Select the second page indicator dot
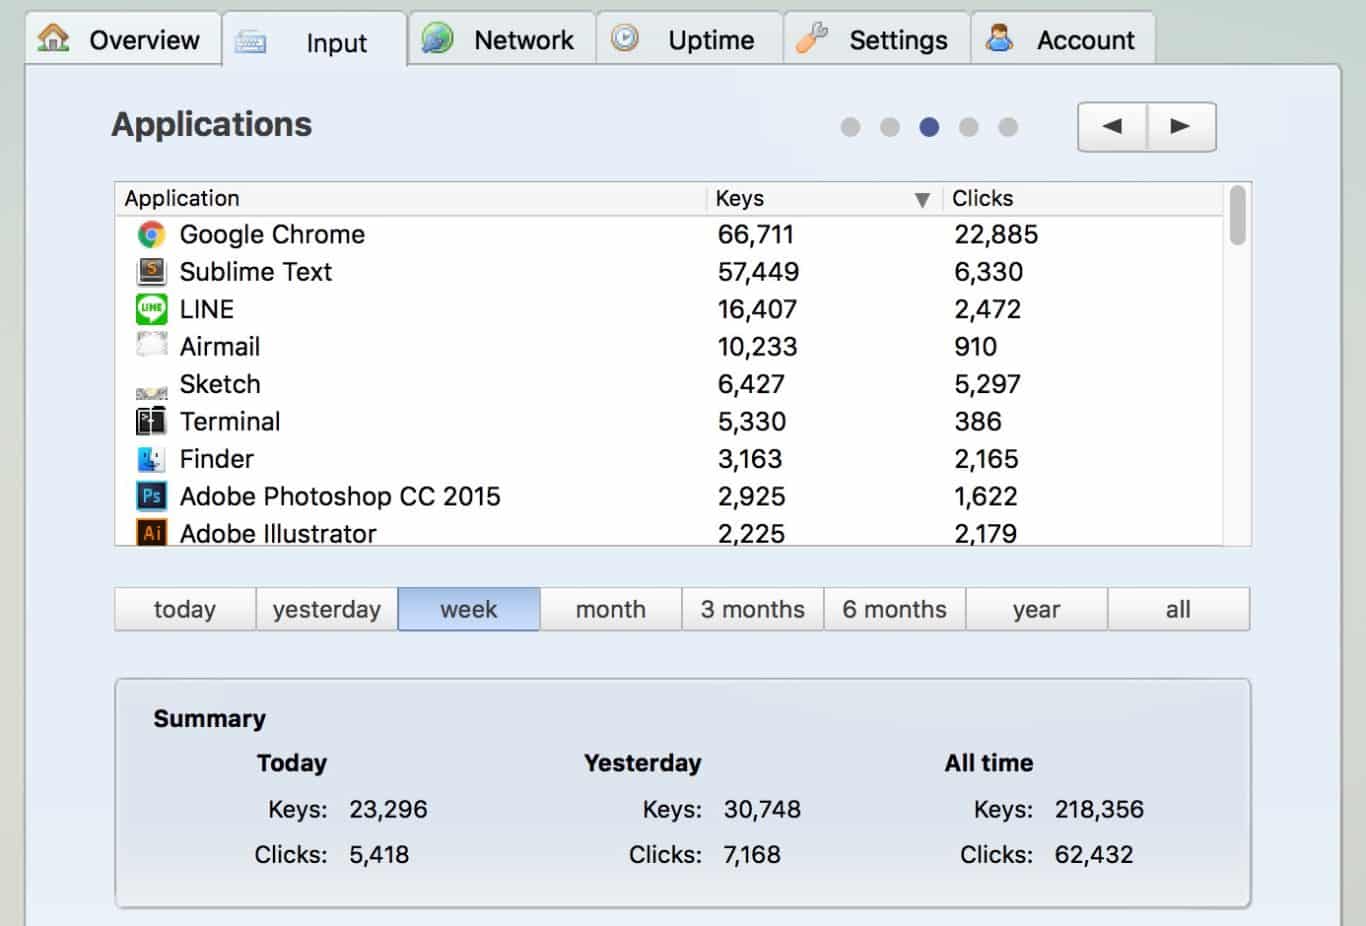1366x926 pixels. point(890,127)
